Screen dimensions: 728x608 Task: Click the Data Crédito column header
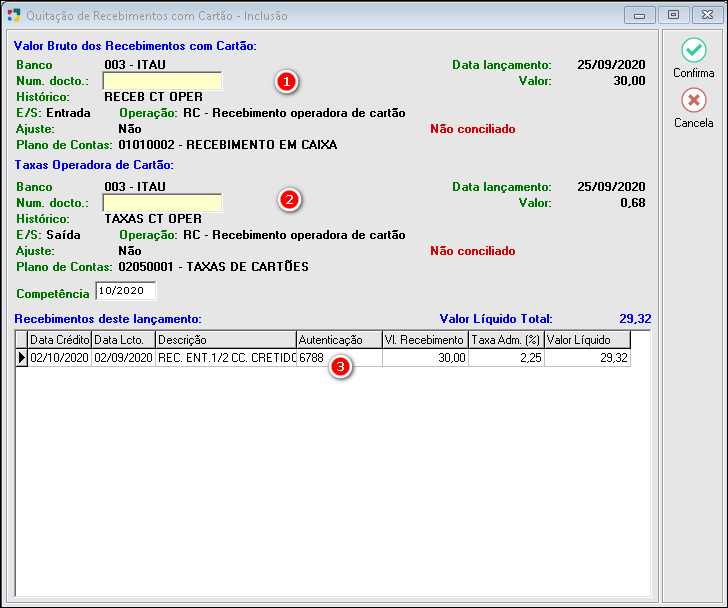click(59, 340)
